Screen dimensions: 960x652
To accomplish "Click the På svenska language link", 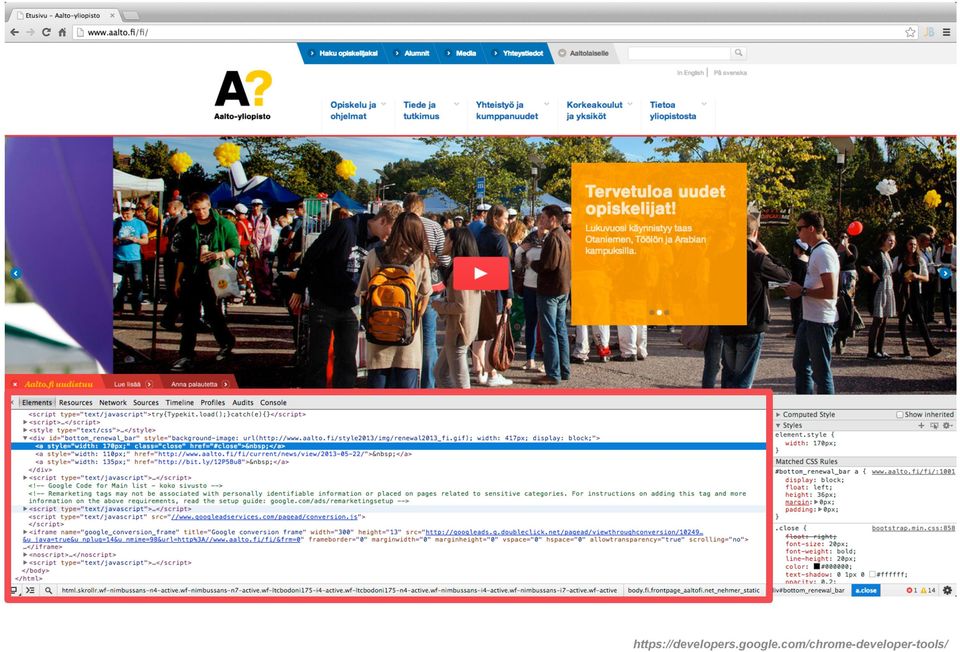I will (730, 73).
